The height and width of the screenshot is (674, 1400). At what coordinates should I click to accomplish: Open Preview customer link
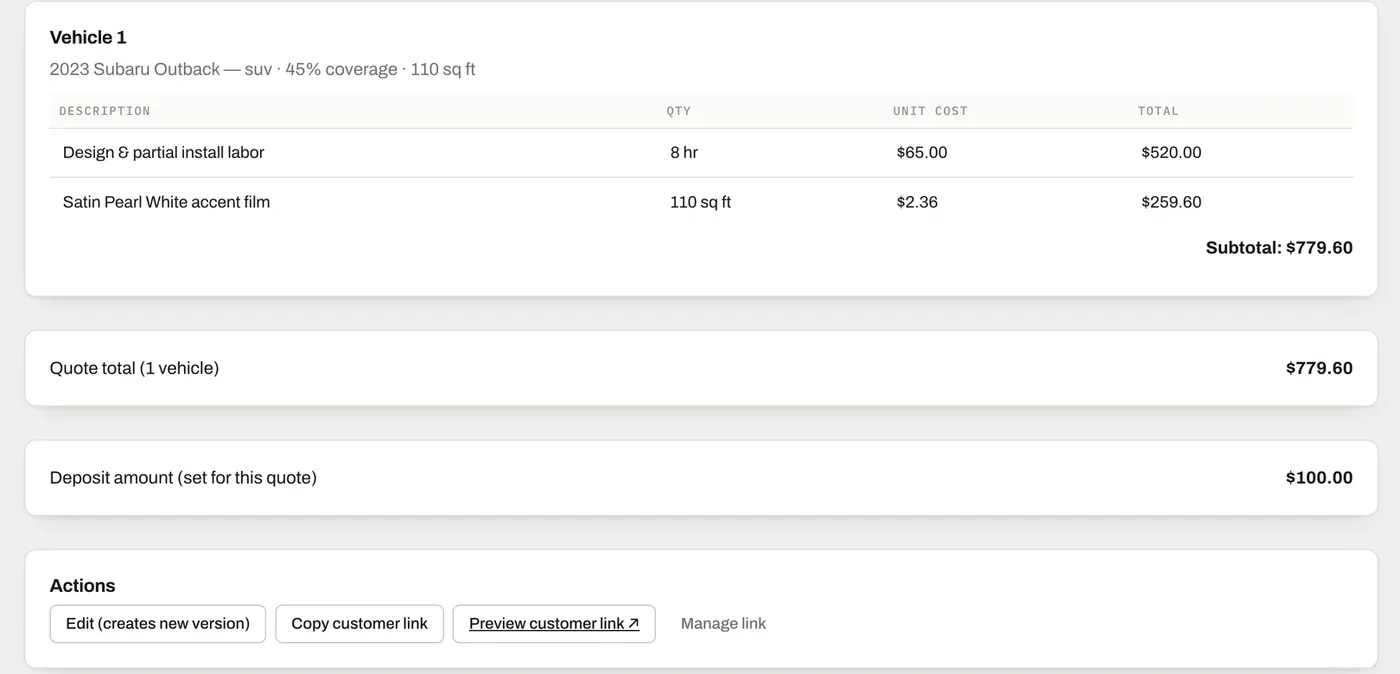coord(554,624)
